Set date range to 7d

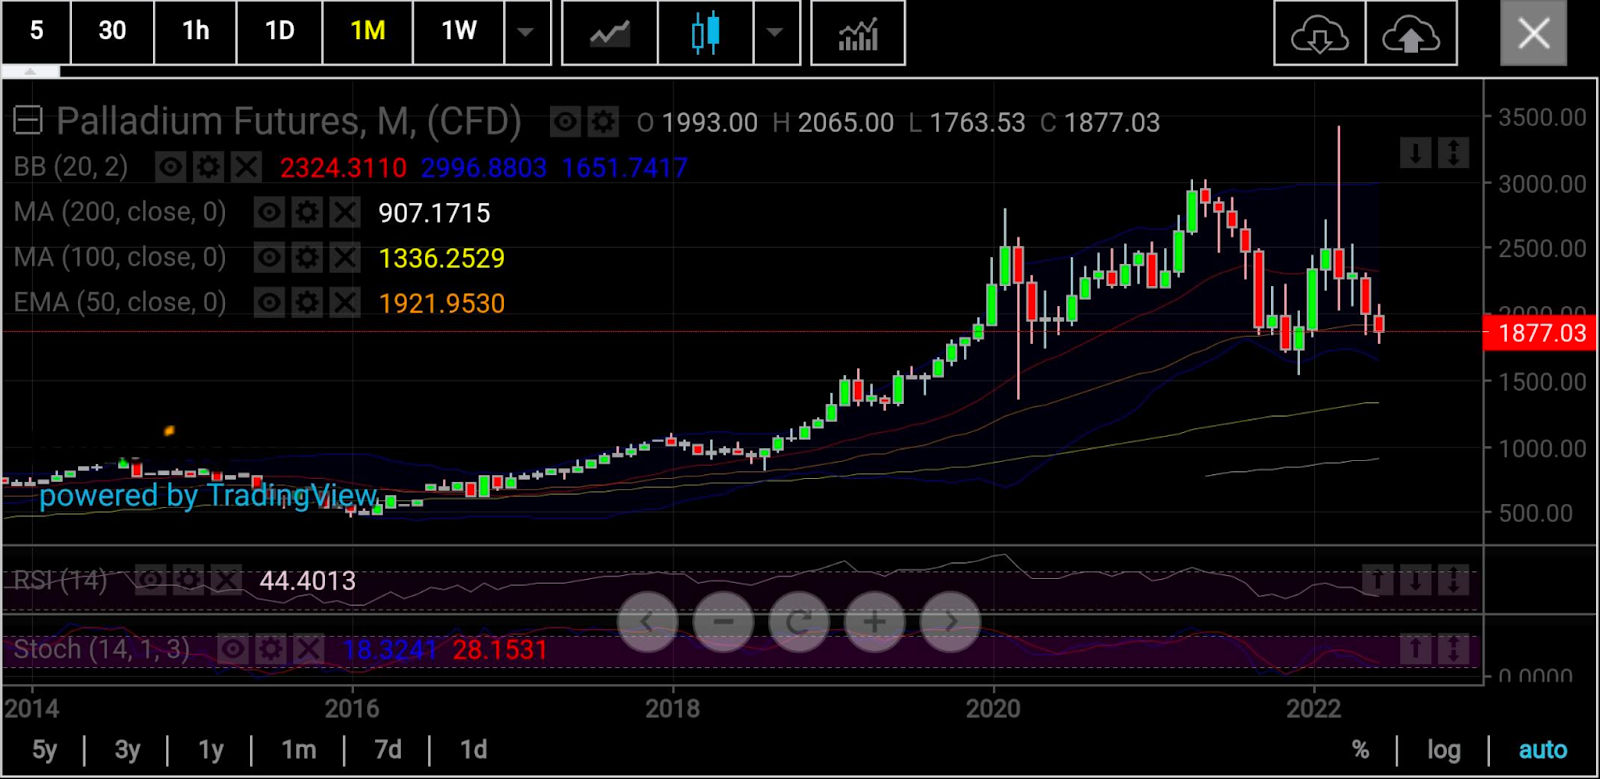387,750
